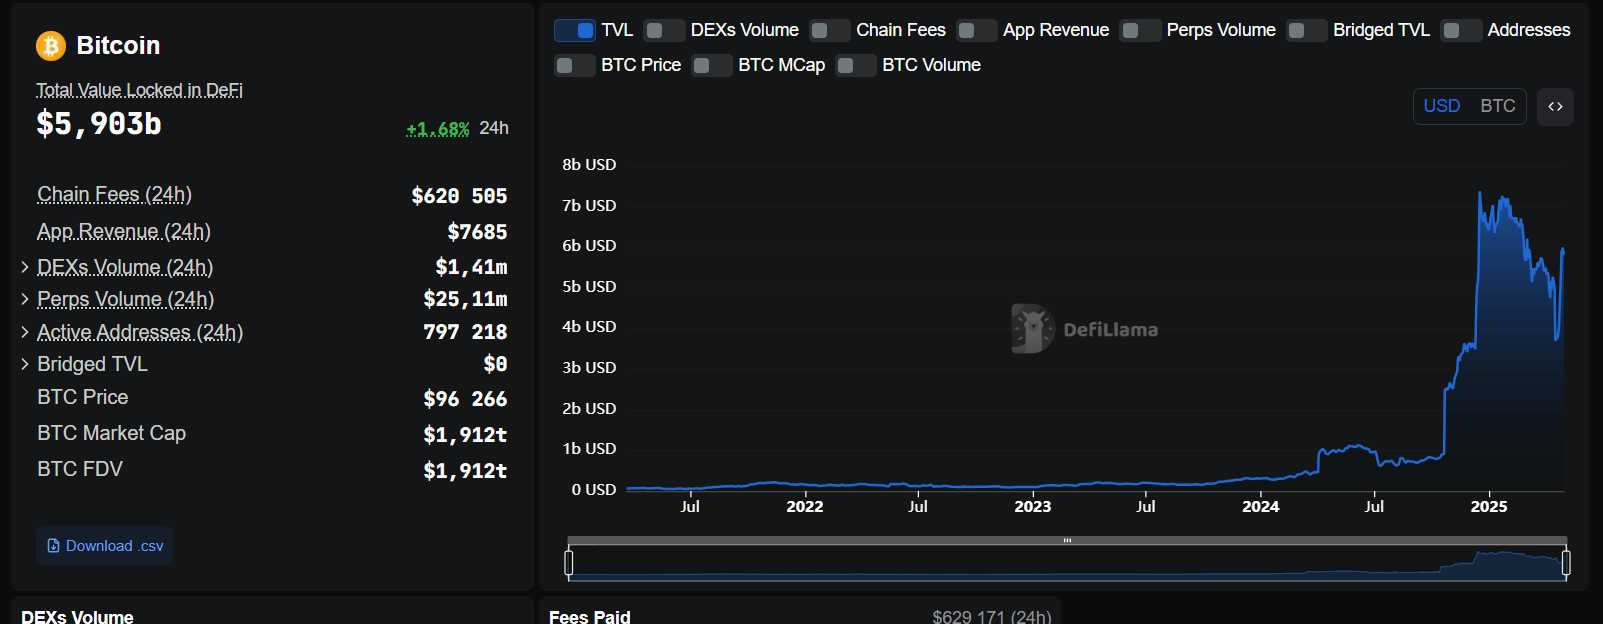Image resolution: width=1603 pixels, height=624 pixels.
Task: Click the $620 505 chain fees value
Action: click(x=459, y=196)
